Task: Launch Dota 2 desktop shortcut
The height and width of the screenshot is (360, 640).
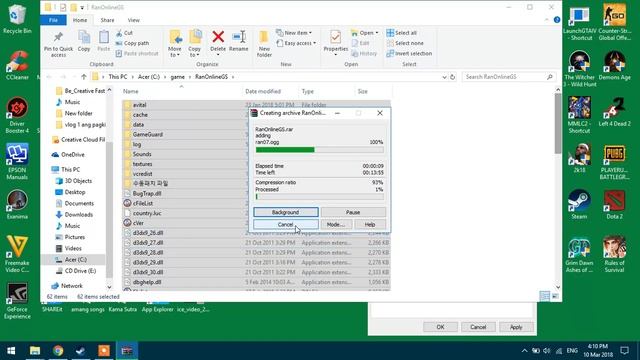Action: pyautogui.click(x=614, y=204)
